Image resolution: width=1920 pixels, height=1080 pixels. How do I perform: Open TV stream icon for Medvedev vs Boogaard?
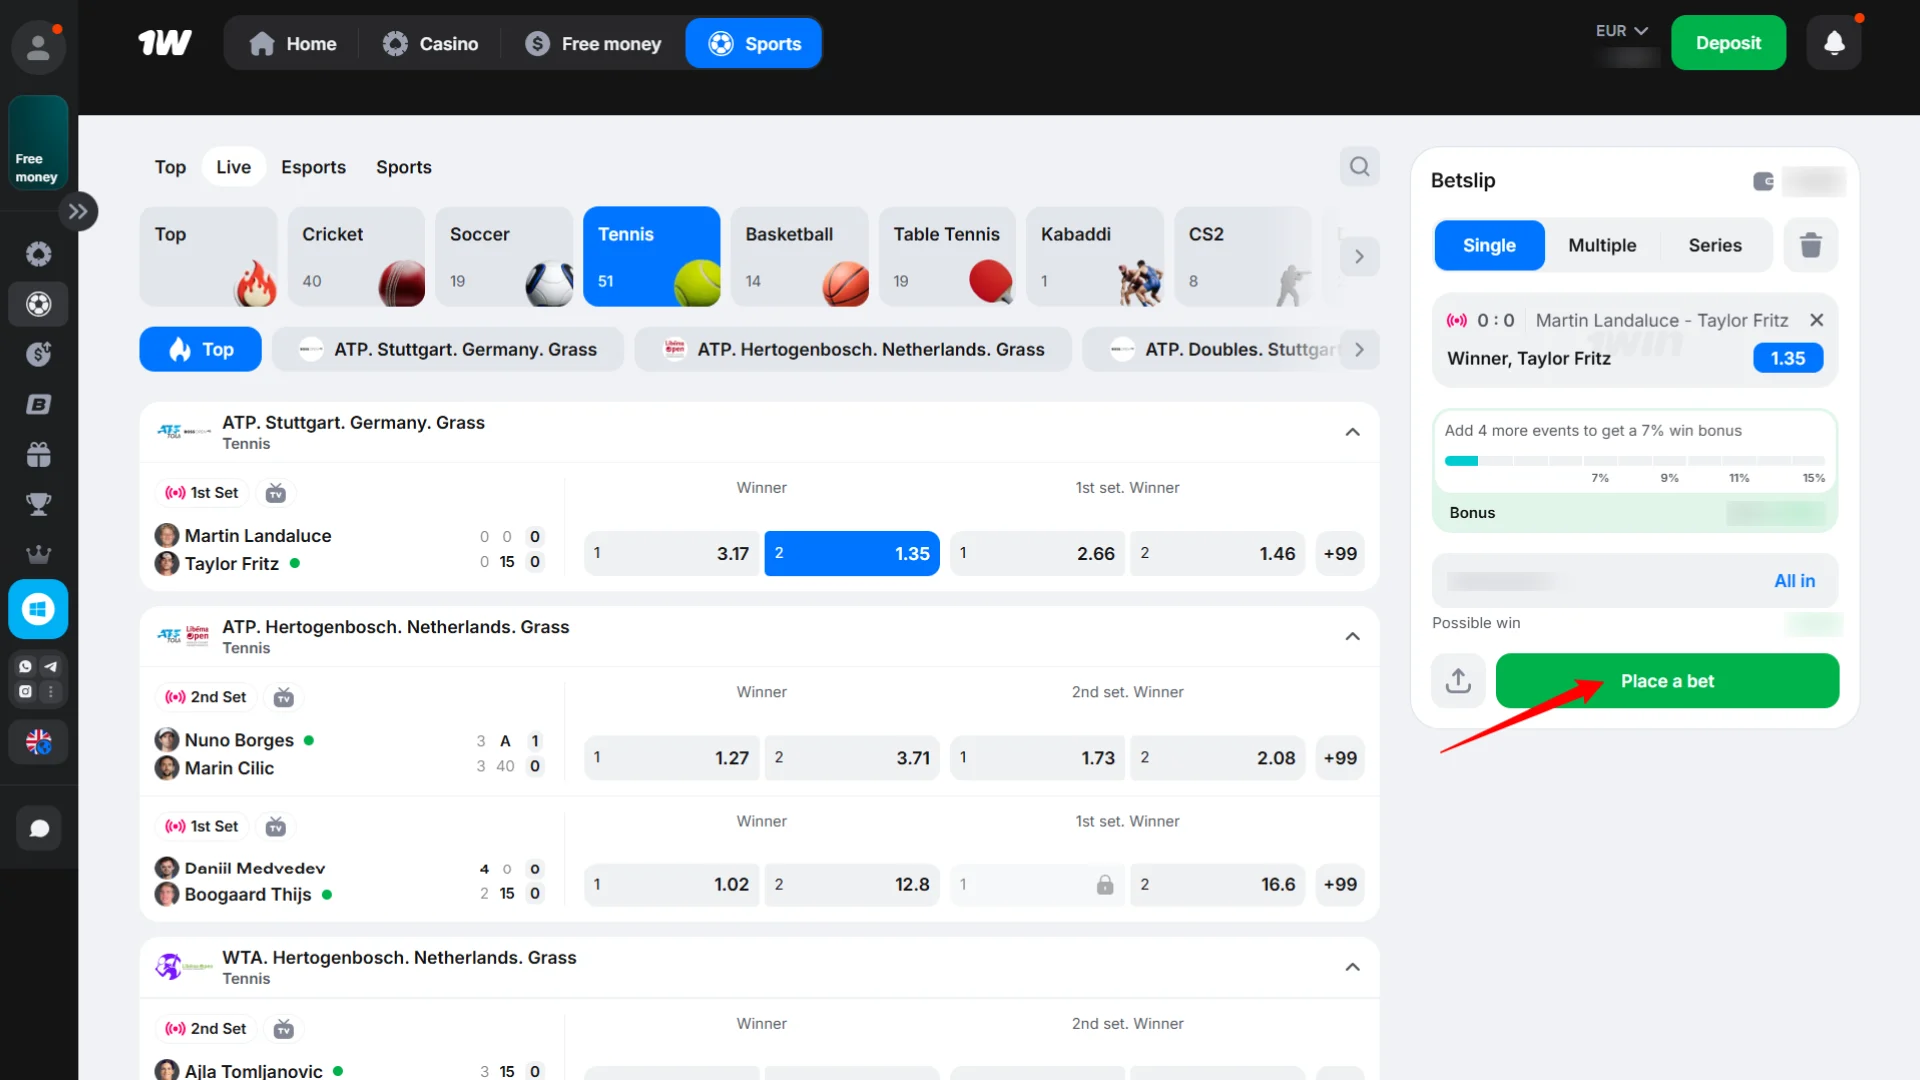(x=276, y=826)
